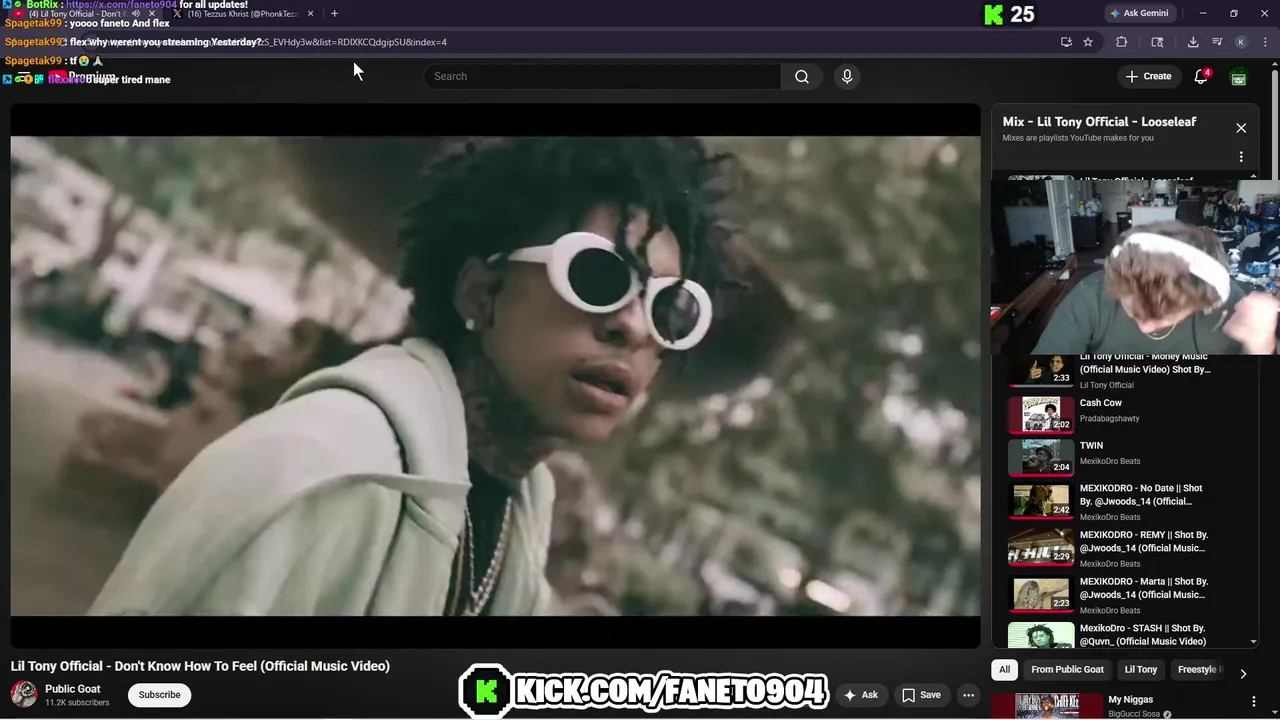1280x720 pixels.
Task: Play the MEXIKODRO No Date thumbnail
Action: (1041, 500)
